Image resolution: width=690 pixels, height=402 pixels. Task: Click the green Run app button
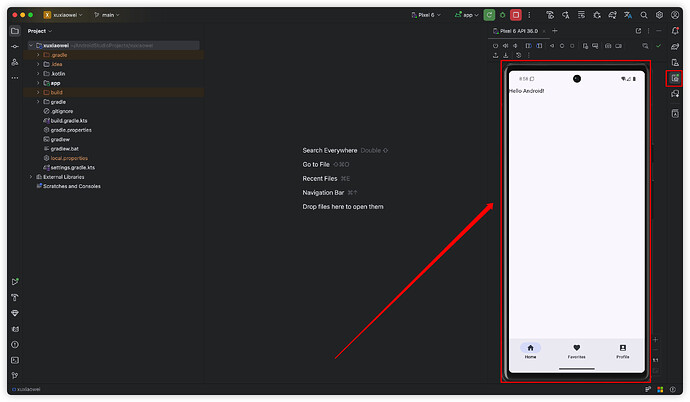click(x=488, y=15)
